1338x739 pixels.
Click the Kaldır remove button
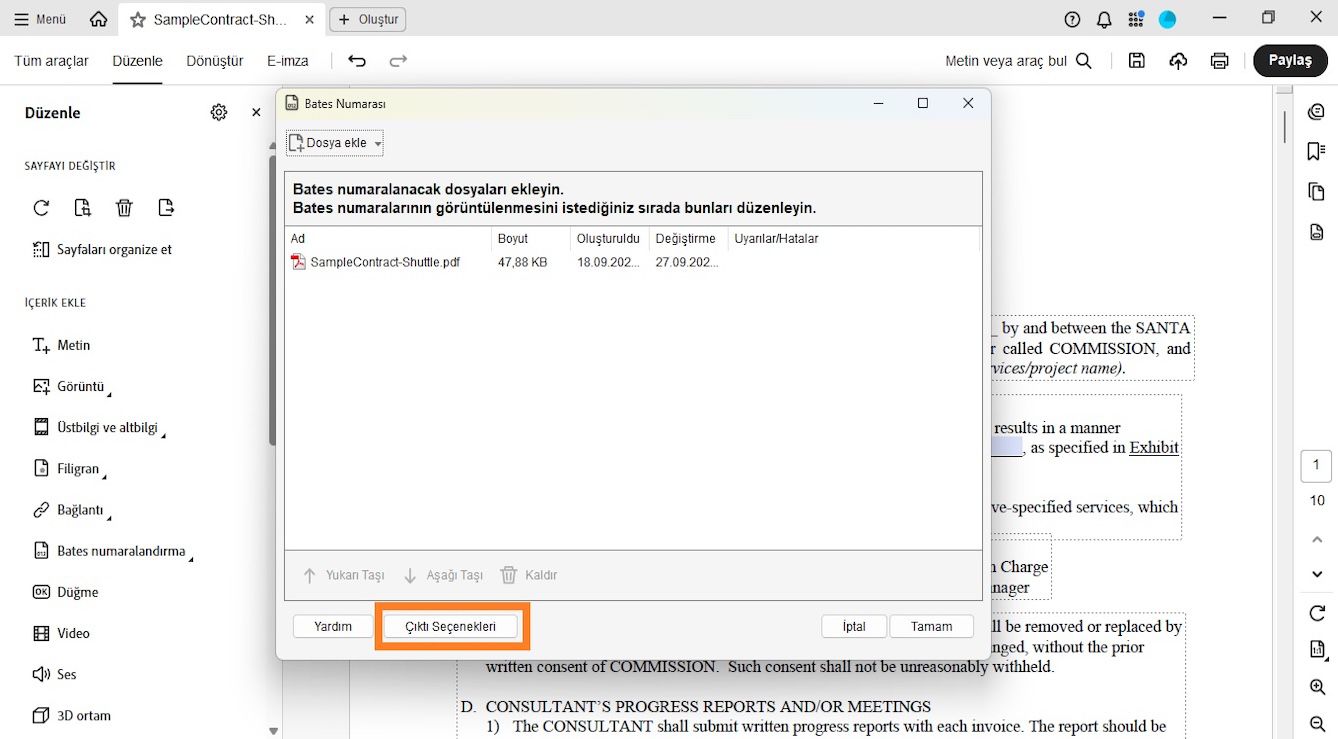pyautogui.click(x=529, y=575)
